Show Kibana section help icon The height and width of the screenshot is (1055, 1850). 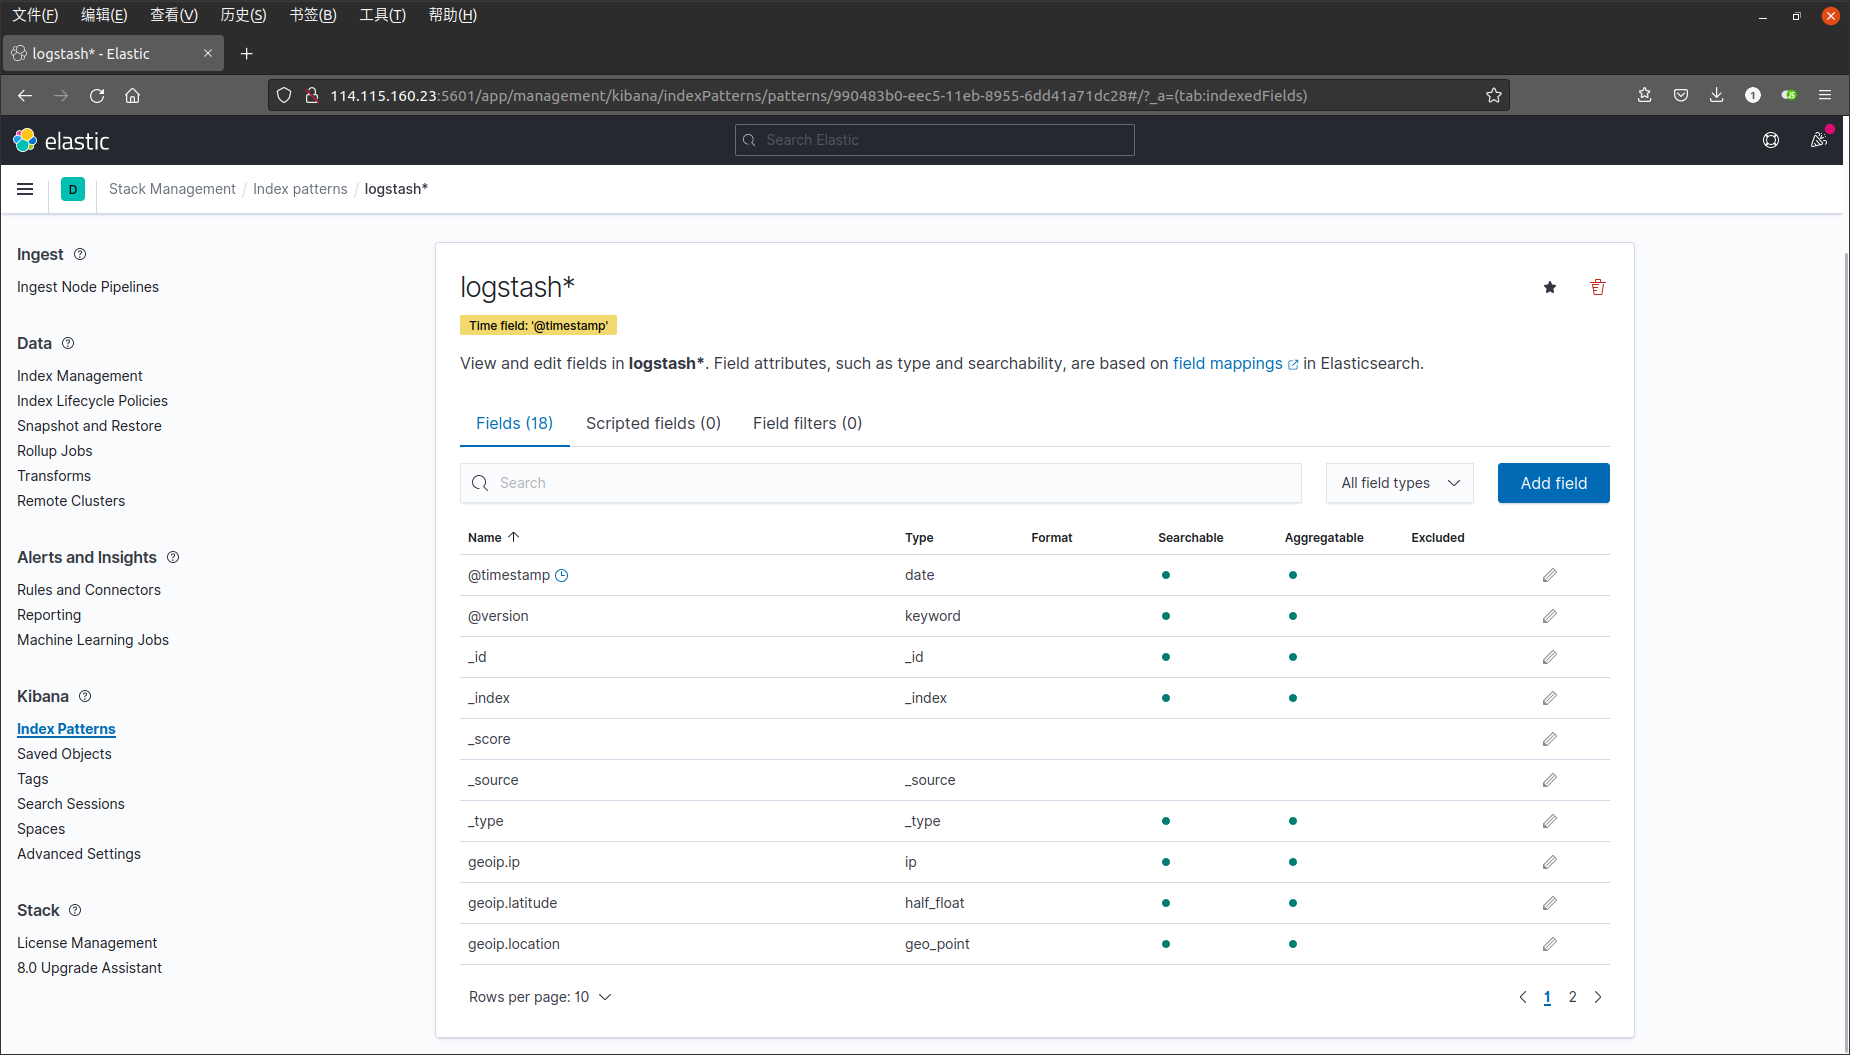(x=85, y=696)
